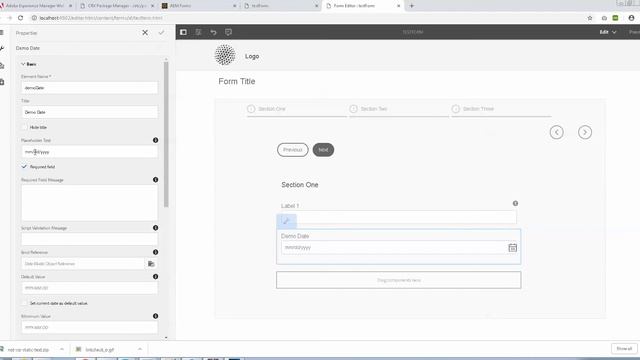Close the Form Editor browser tab

pos(398,6)
